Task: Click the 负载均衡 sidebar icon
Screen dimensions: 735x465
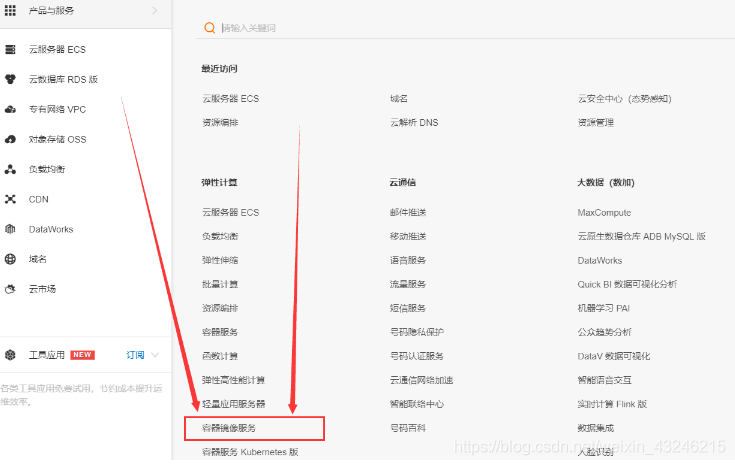Action: pos(10,169)
